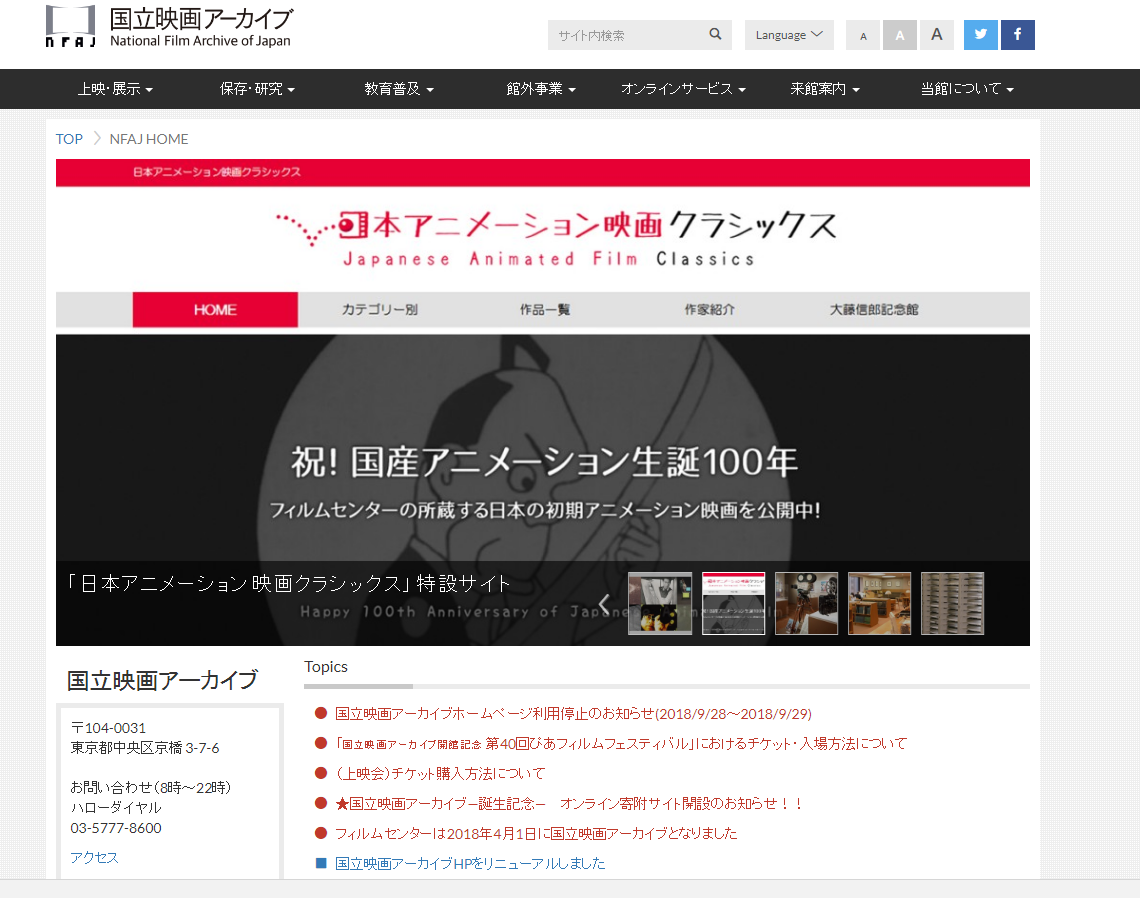The image size is (1140, 898).
Task: Click inside the サイト内検索 search field
Action: click(x=625, y=35)
